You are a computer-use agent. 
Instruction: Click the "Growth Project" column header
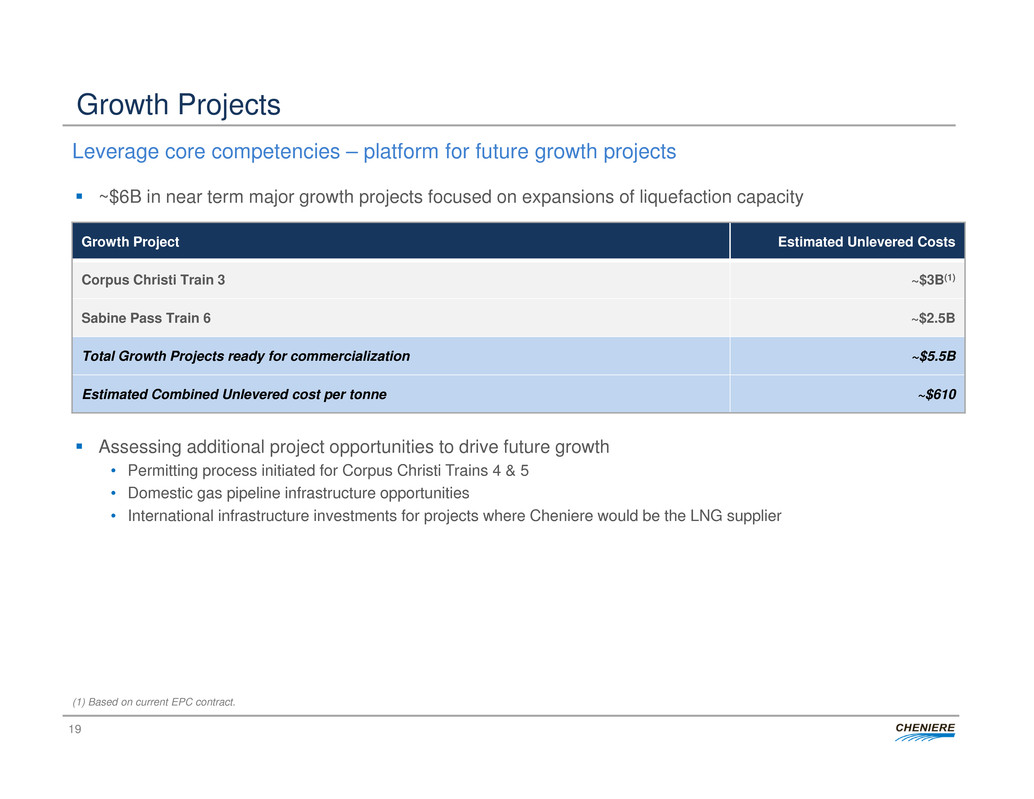pyautogui.click(x=130, y=242)
